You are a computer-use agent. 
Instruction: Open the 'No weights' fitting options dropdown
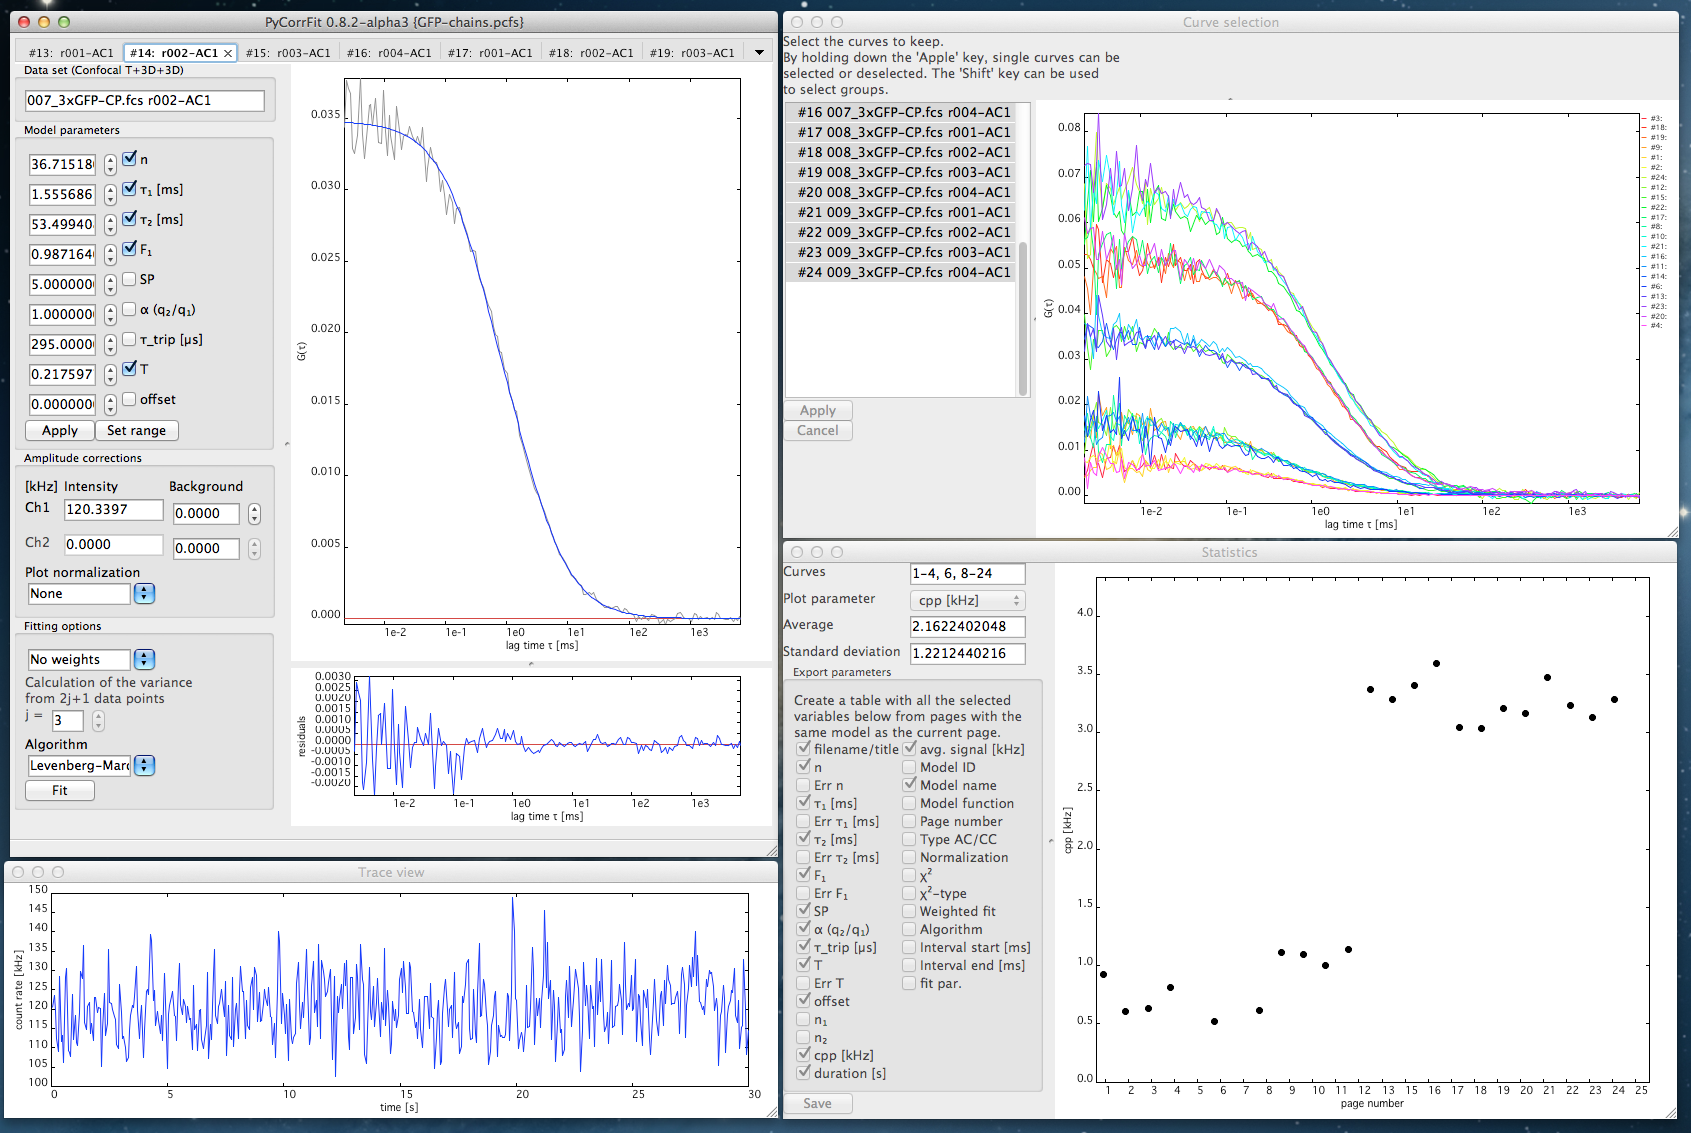[144, 659]
